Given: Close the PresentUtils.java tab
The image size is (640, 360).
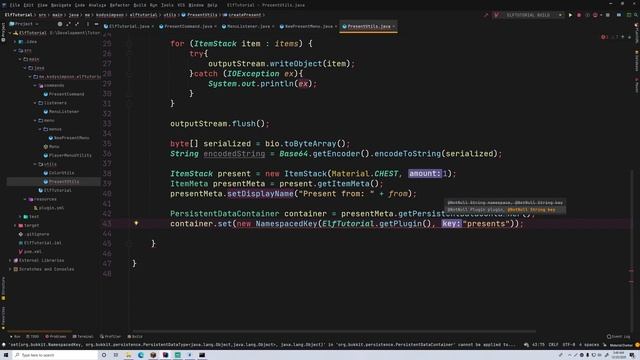Looking at the screenshot, I should (393, 27).
